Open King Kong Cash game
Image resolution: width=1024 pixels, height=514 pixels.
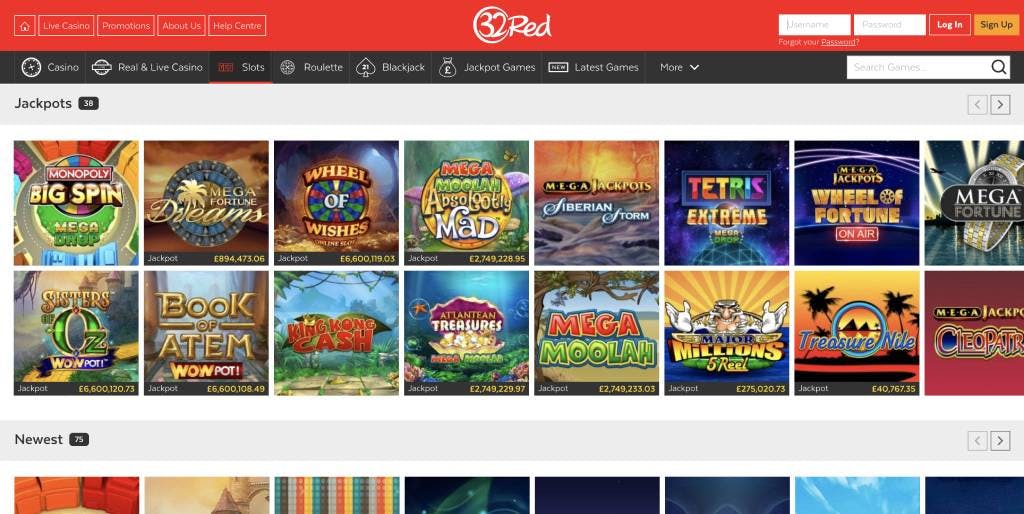coord(336,333)
